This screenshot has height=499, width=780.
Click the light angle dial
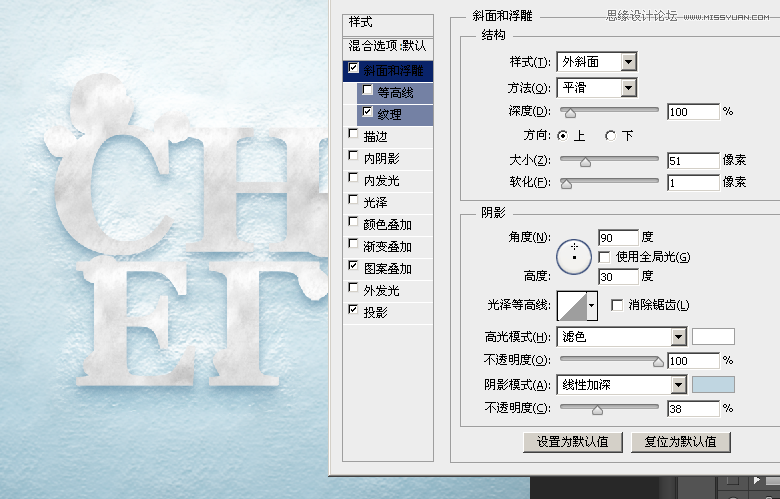(x=574, y=255)
